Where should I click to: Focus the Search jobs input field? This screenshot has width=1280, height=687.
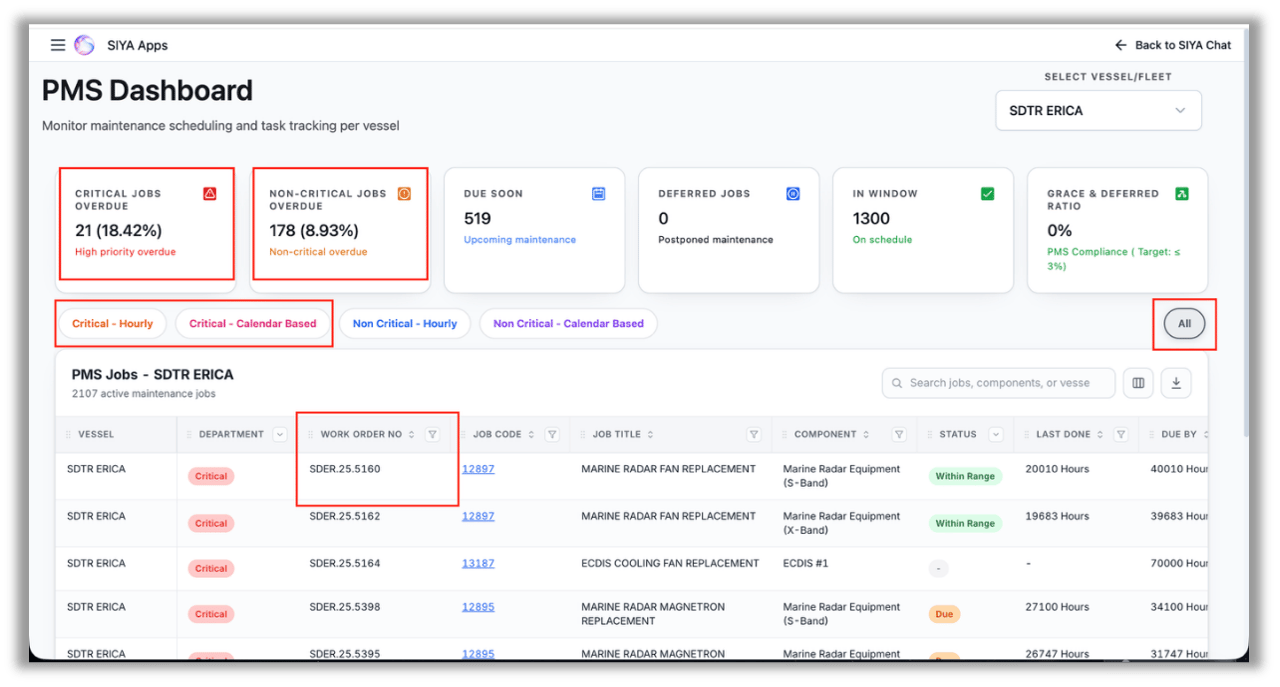point(999,383)
